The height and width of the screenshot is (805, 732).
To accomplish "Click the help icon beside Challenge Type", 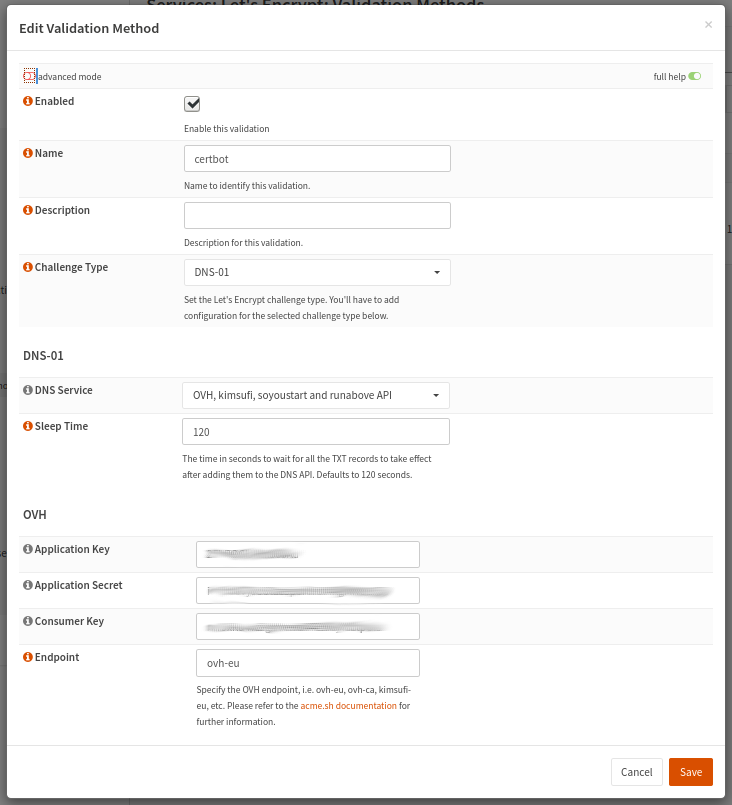I will click(x=28, y=268).
